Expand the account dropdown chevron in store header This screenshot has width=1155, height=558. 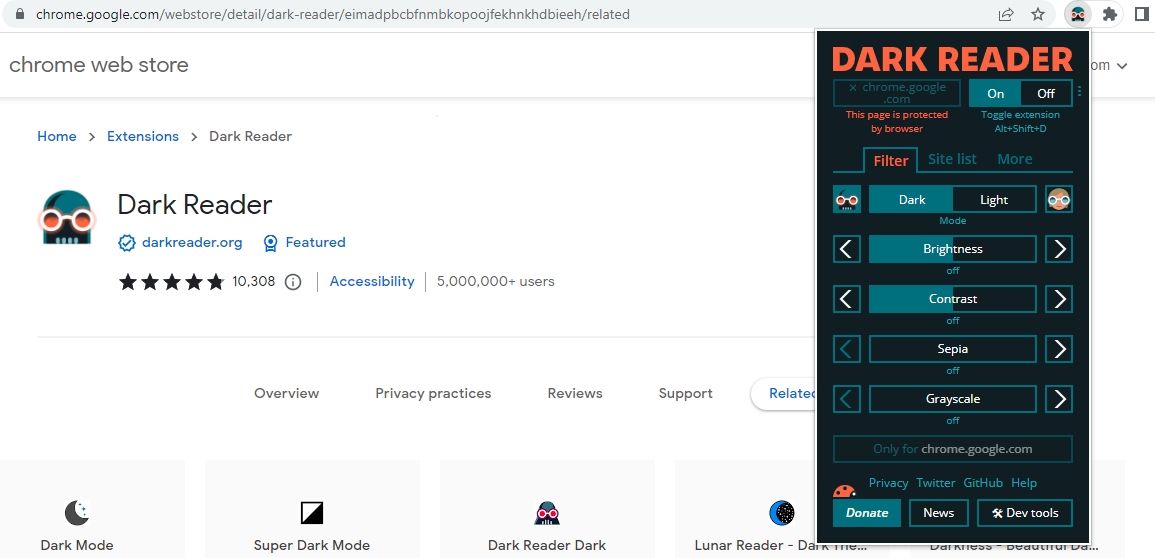(1122, 66)
